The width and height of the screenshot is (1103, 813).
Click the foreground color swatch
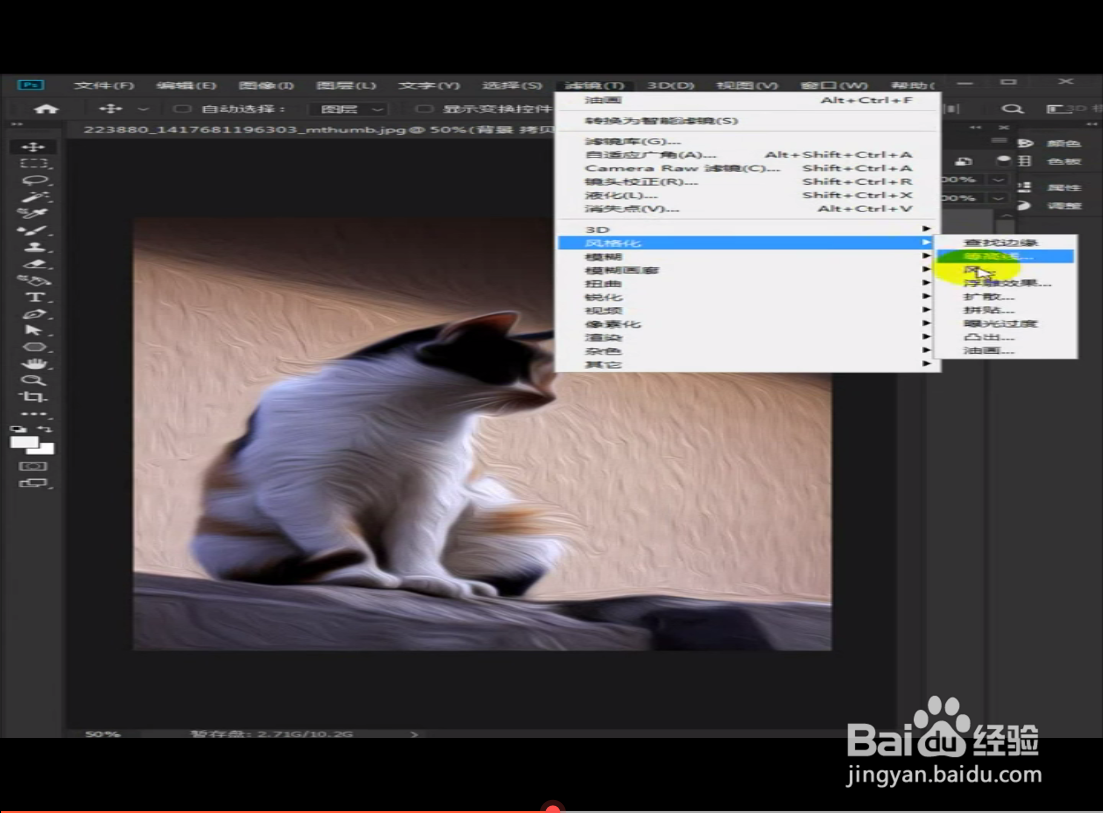(x=25, y=443)
